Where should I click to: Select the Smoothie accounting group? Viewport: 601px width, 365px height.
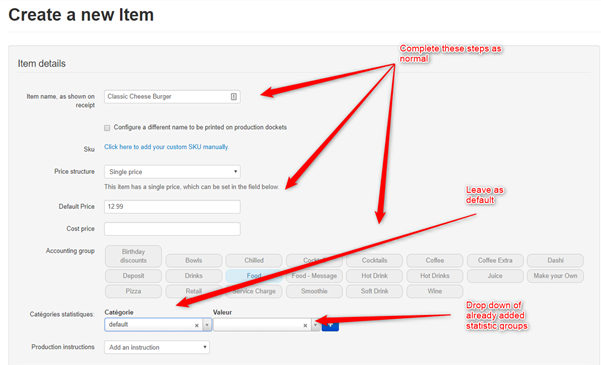314,291
